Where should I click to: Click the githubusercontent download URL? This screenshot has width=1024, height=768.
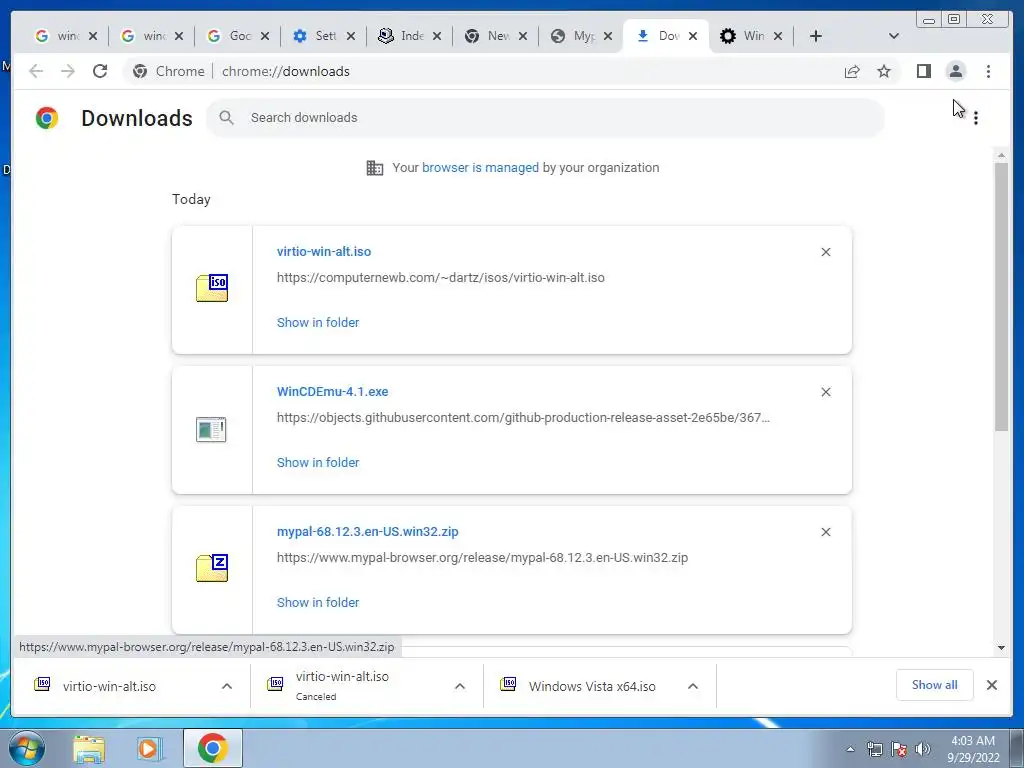[523, 417]
